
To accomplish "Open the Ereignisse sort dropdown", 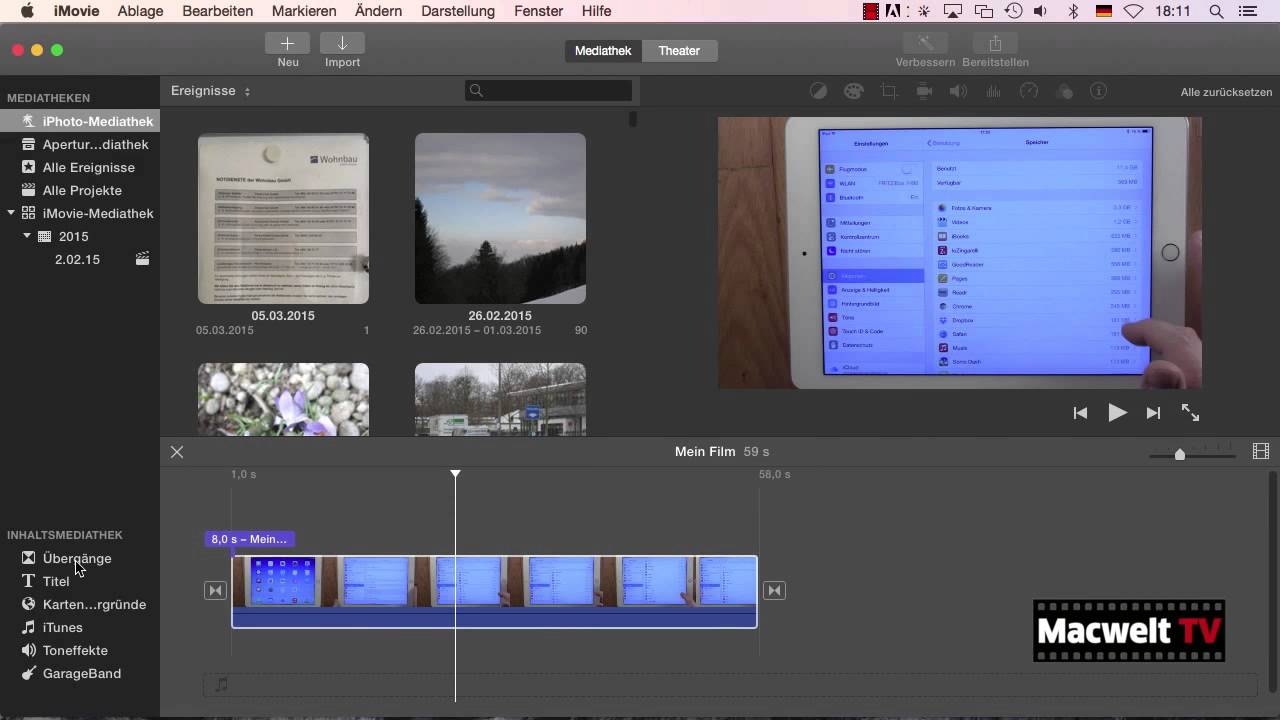I will click(x=211, y=91).
